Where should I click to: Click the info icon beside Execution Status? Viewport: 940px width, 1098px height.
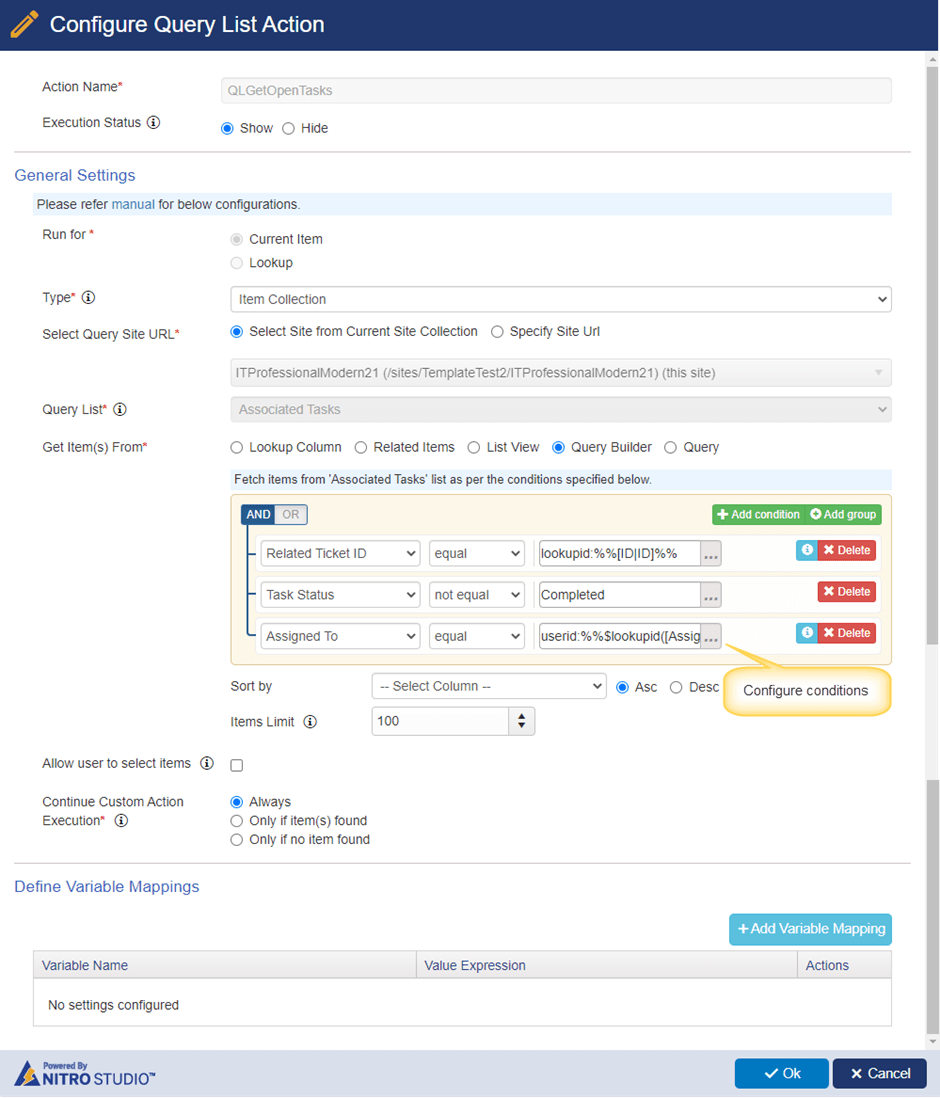(x=152, y=122)
